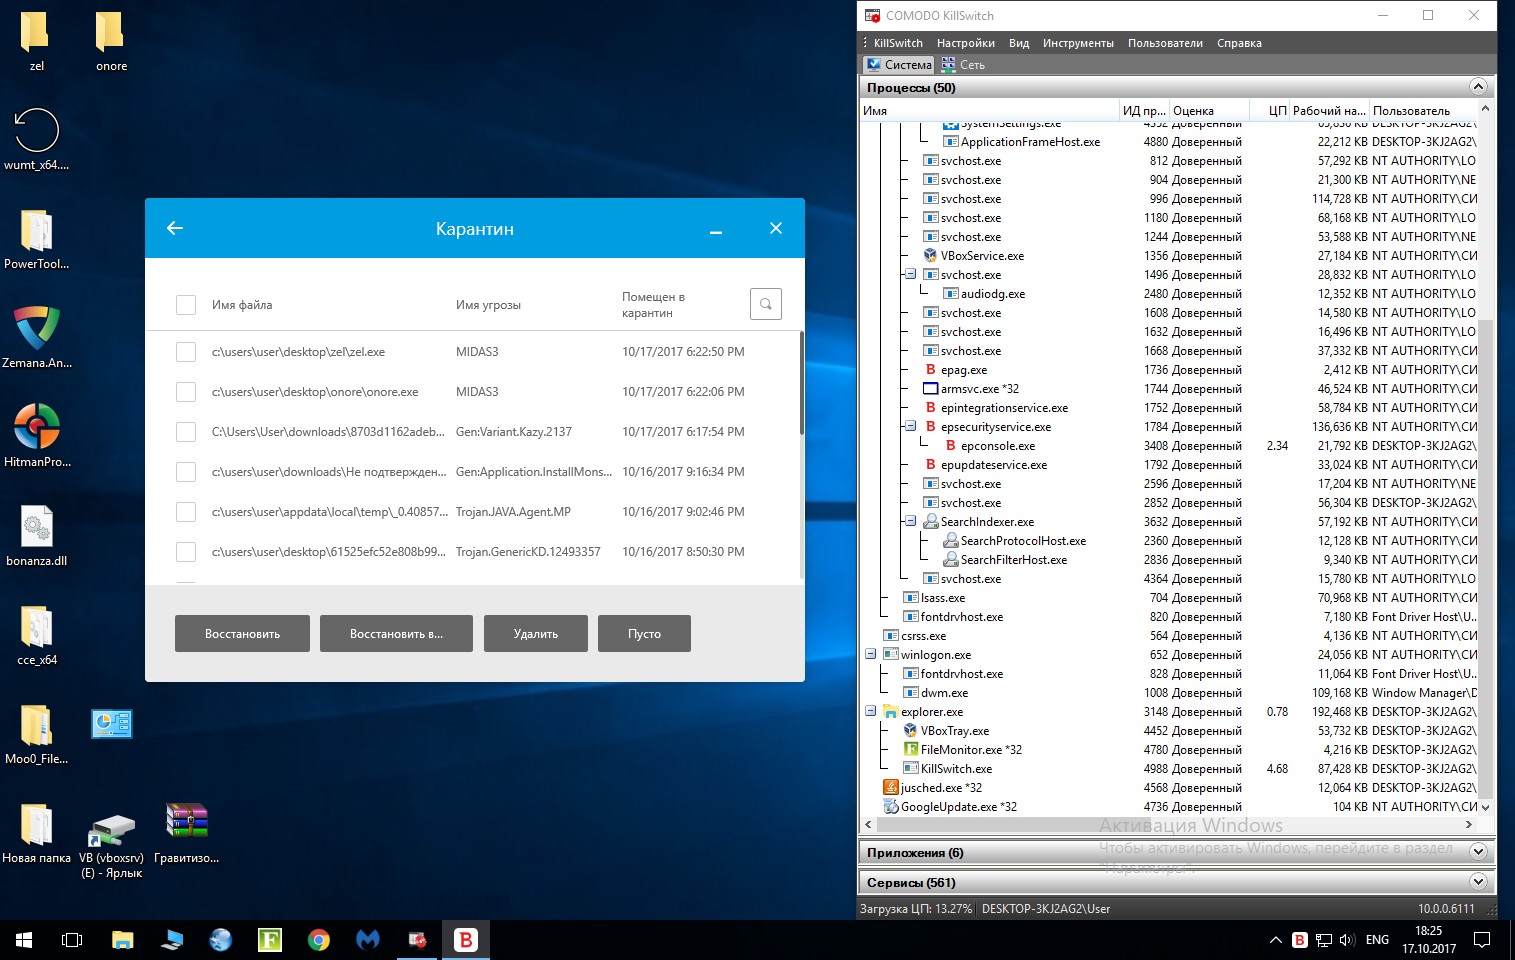
Task: Click the back arrow in Карантин window
Action: 175,228
